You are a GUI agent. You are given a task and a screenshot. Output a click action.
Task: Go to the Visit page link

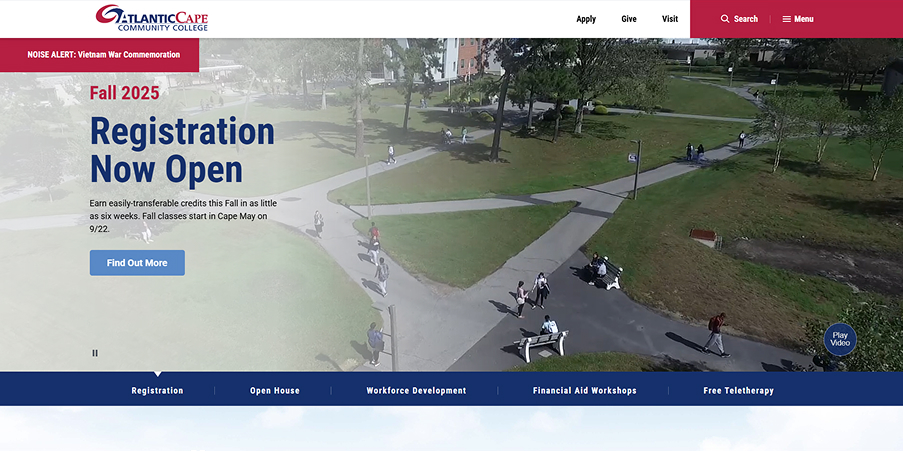click(x=670, y=19)
